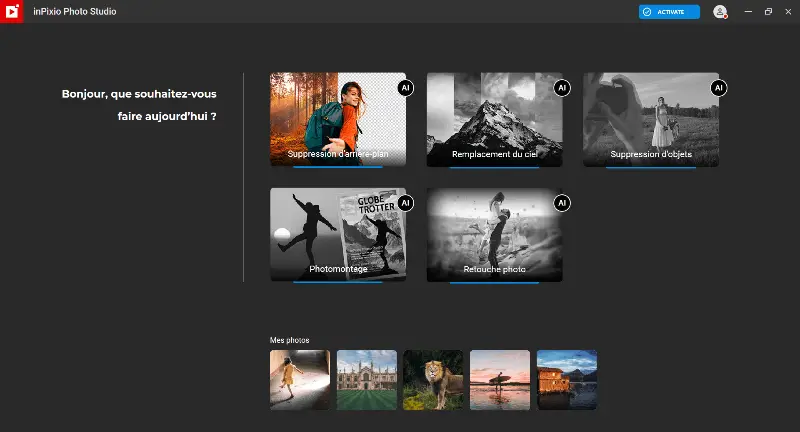The width and height of the screenshot is (800, 432).
Task: Click AI badge on Suppression d'arrière-plan tile
Action: [x=405, y=88]
